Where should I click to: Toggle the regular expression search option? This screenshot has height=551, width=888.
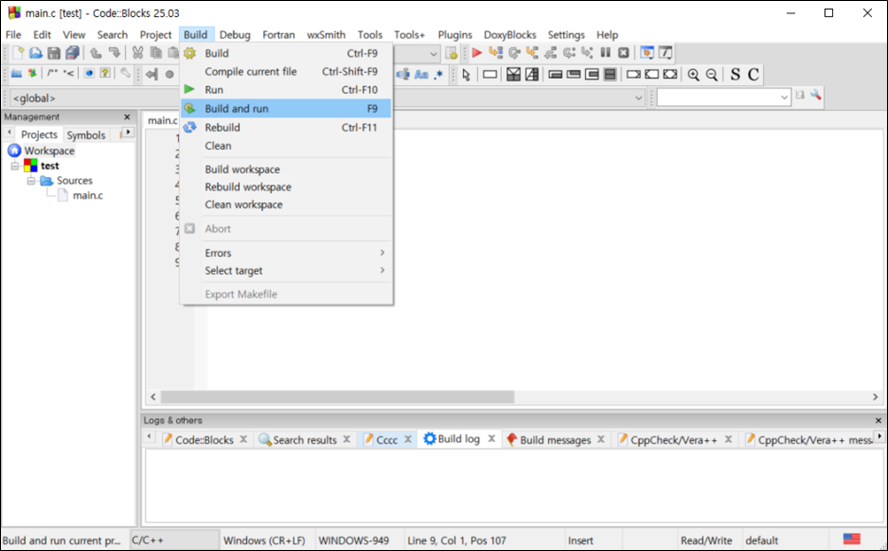point(438,74)
